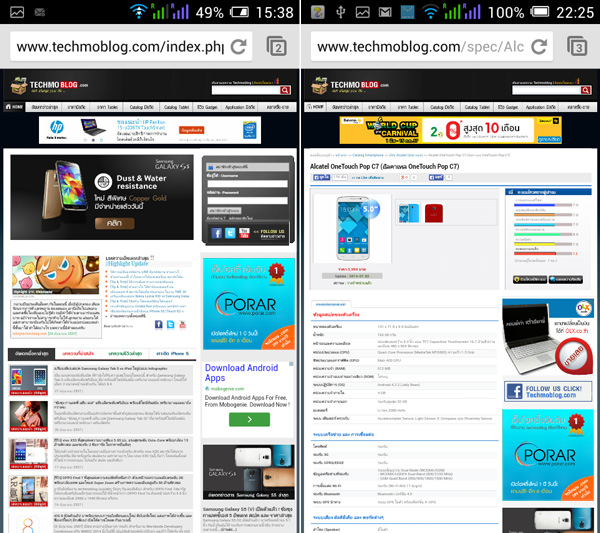Open Cookie Run highlight image
The height and width of the screenshot is (533, 600).
click(55, 275)
